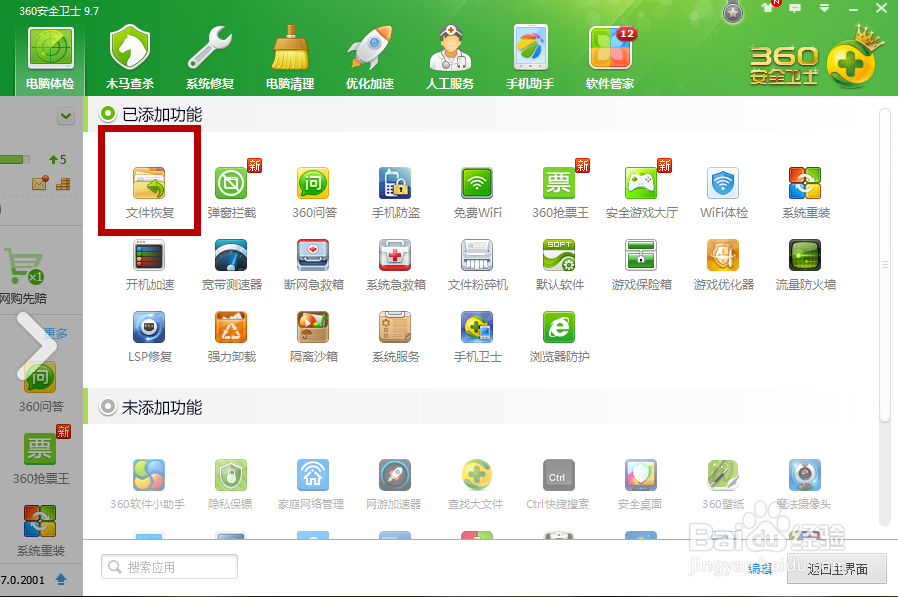This screenshot has height=597, width=898.
Task: Open 软件管家 software manager tab
Action: [x=611, y=58]
